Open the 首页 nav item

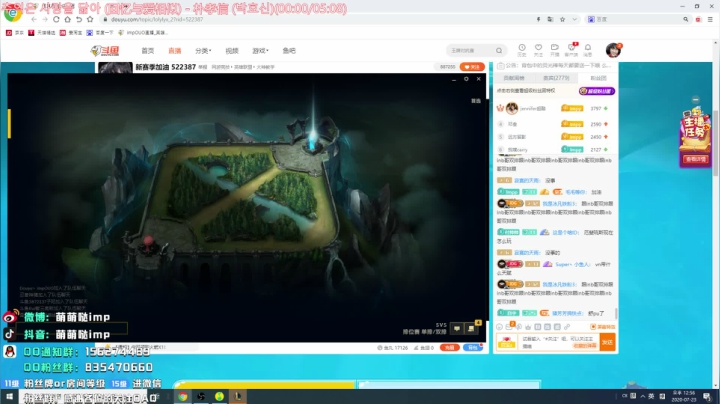click(x=148, y=50)
